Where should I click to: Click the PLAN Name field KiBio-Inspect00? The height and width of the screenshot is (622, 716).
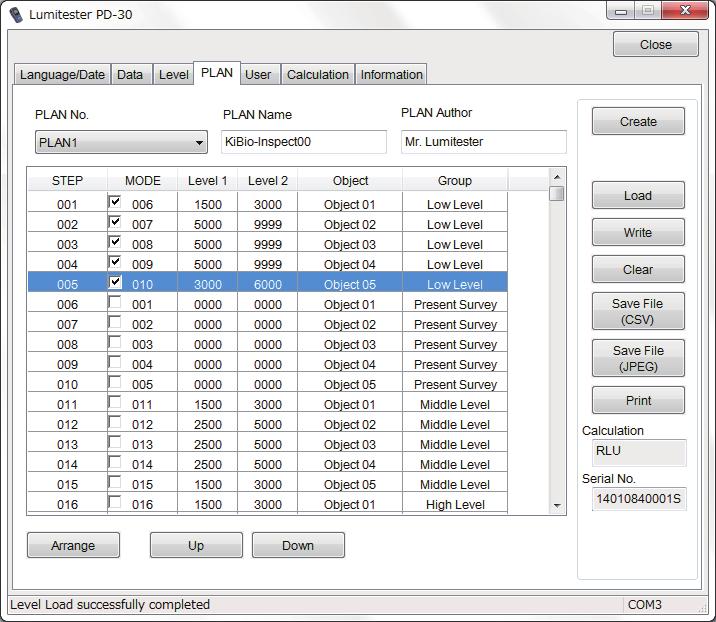(x=304, y=142)
